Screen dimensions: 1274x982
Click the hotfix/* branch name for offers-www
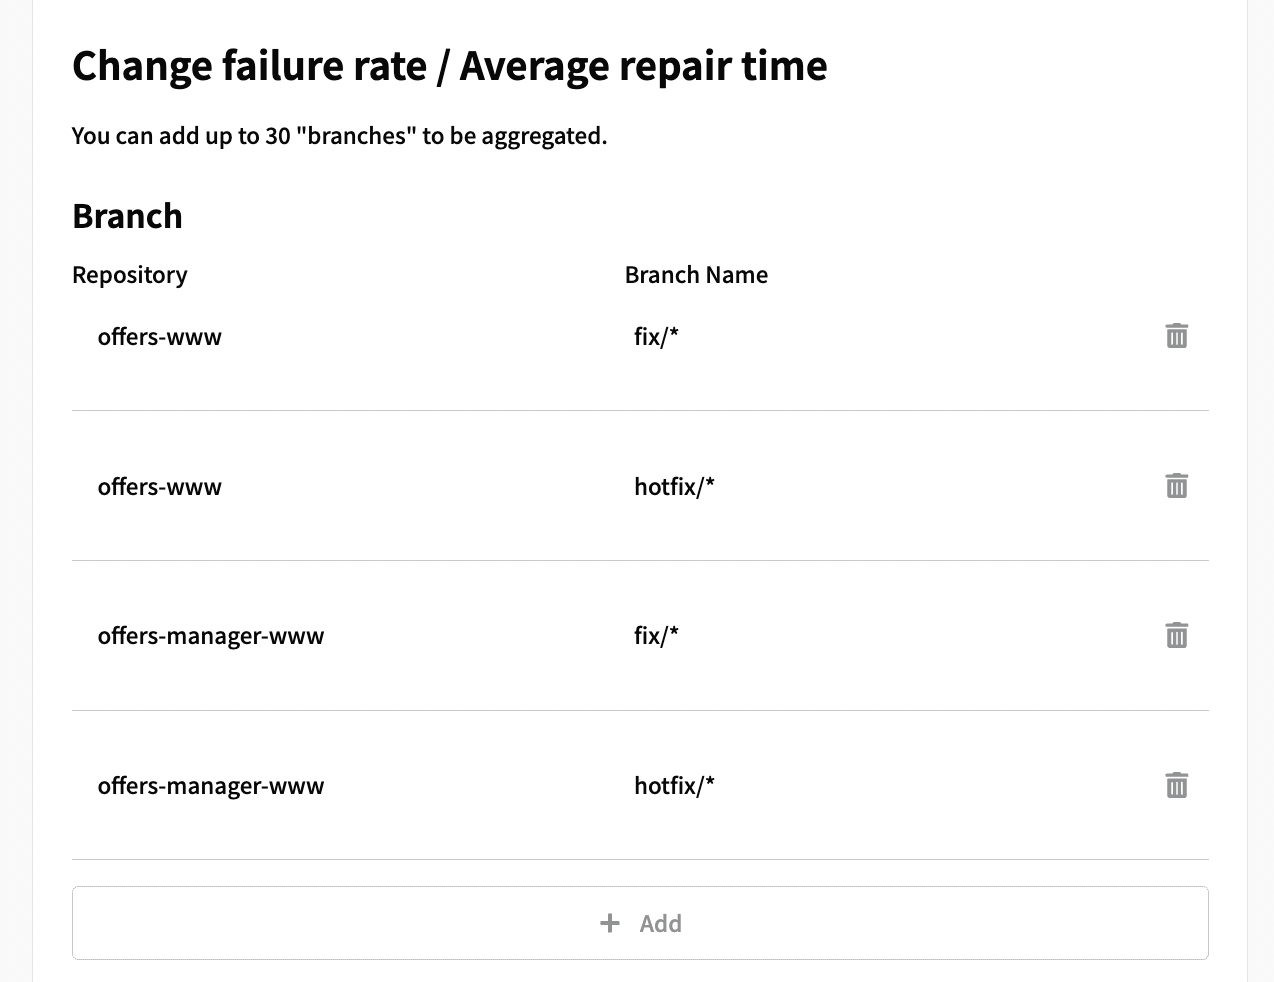point(675,487)
